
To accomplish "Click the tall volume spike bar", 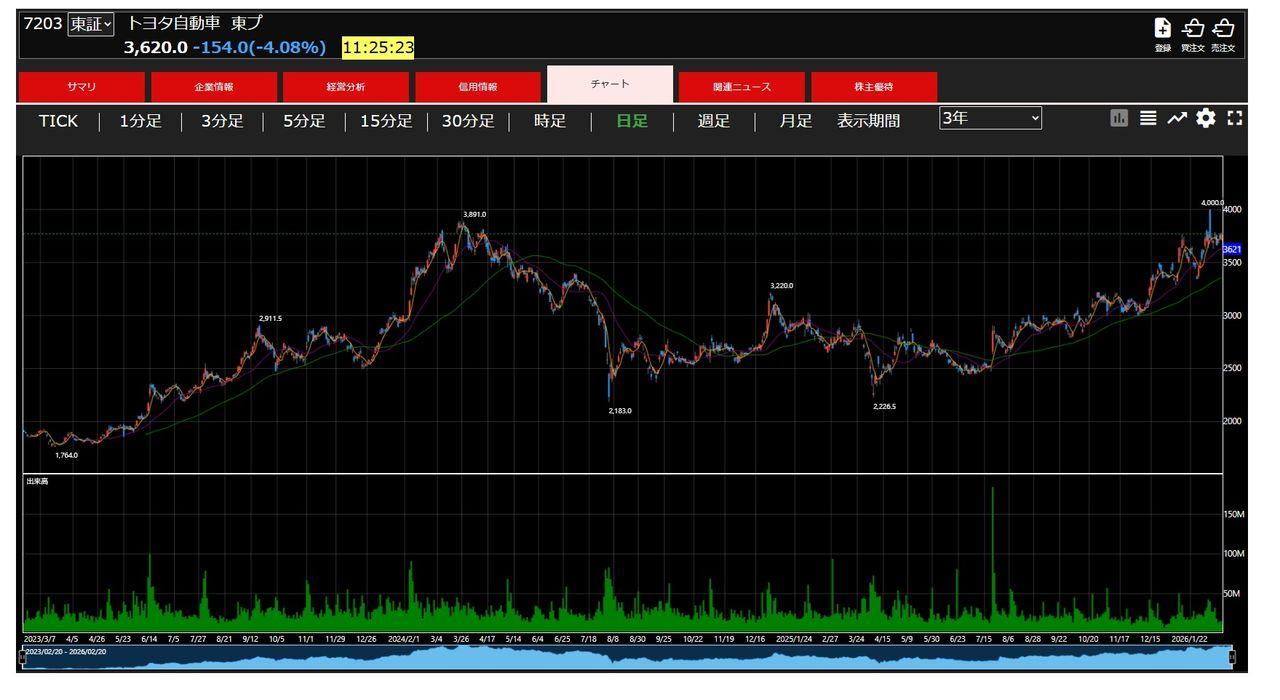I will point(992,560).
